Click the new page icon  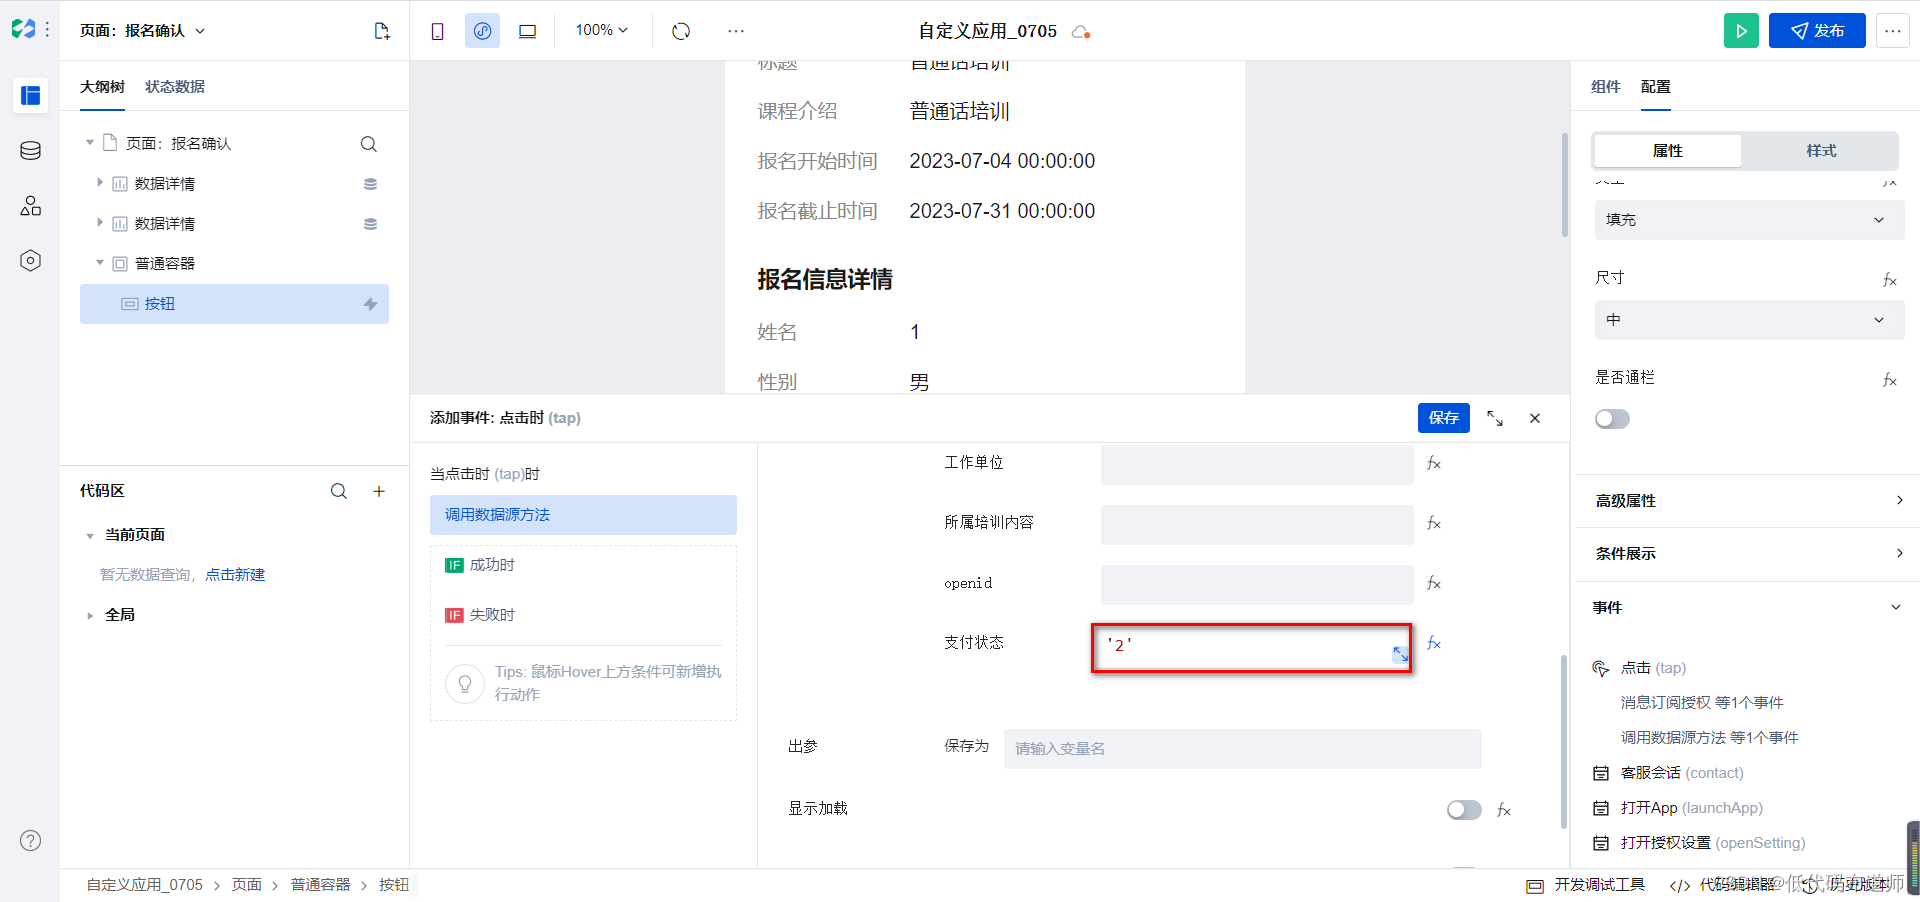[382, 31]
